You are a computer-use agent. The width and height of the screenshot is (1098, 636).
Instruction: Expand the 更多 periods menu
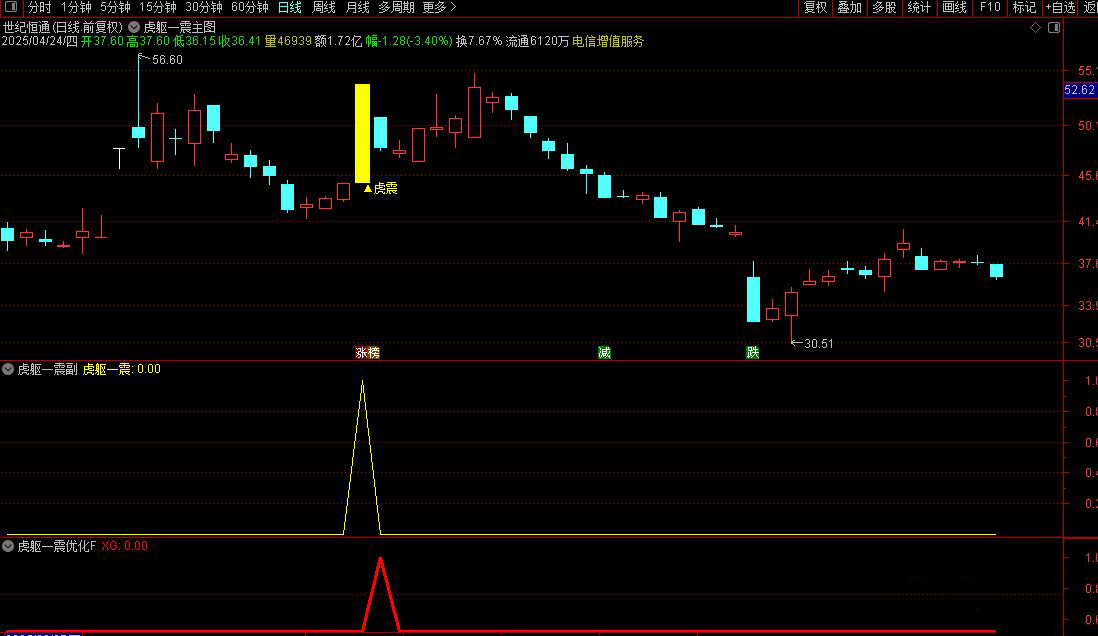click(439, 7)
